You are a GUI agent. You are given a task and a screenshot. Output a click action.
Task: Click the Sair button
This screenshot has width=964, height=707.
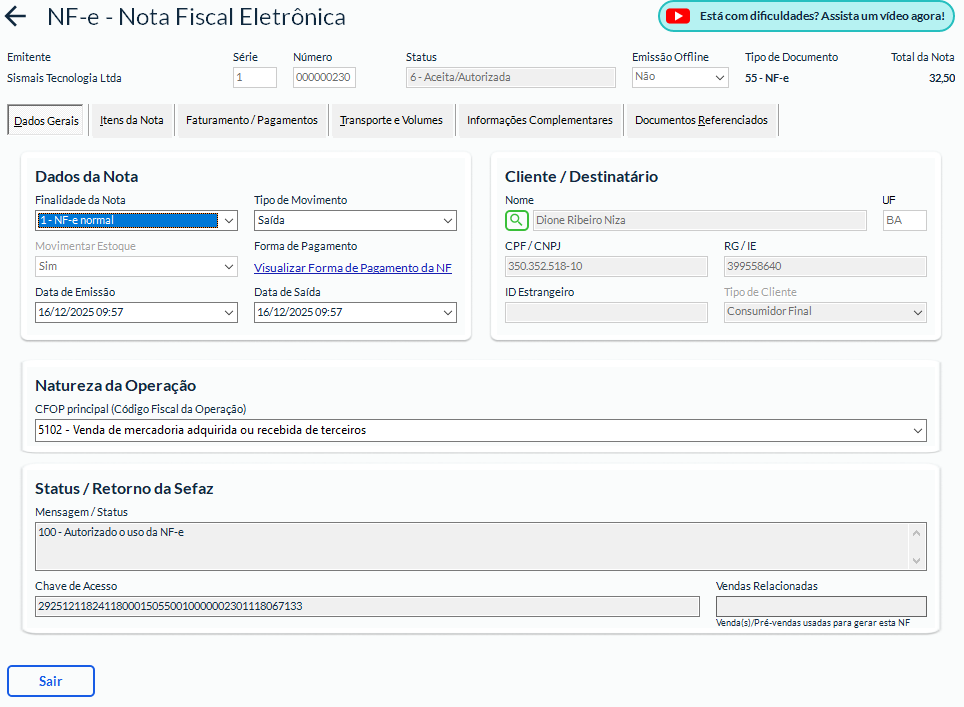click(51, 681)
